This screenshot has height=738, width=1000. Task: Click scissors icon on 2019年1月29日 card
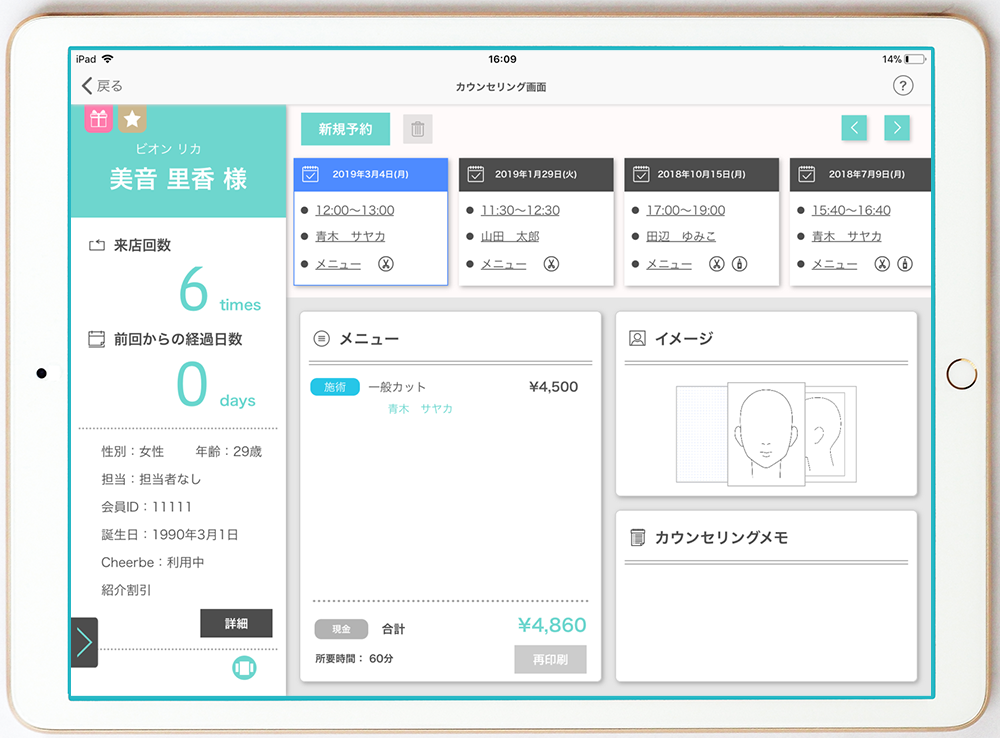point(551,265)
